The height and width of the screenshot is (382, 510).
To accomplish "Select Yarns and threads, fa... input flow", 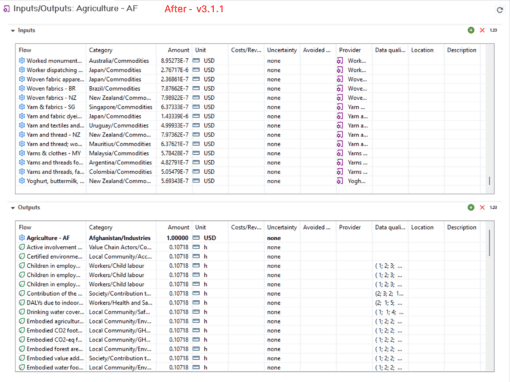I will (55, 172).
